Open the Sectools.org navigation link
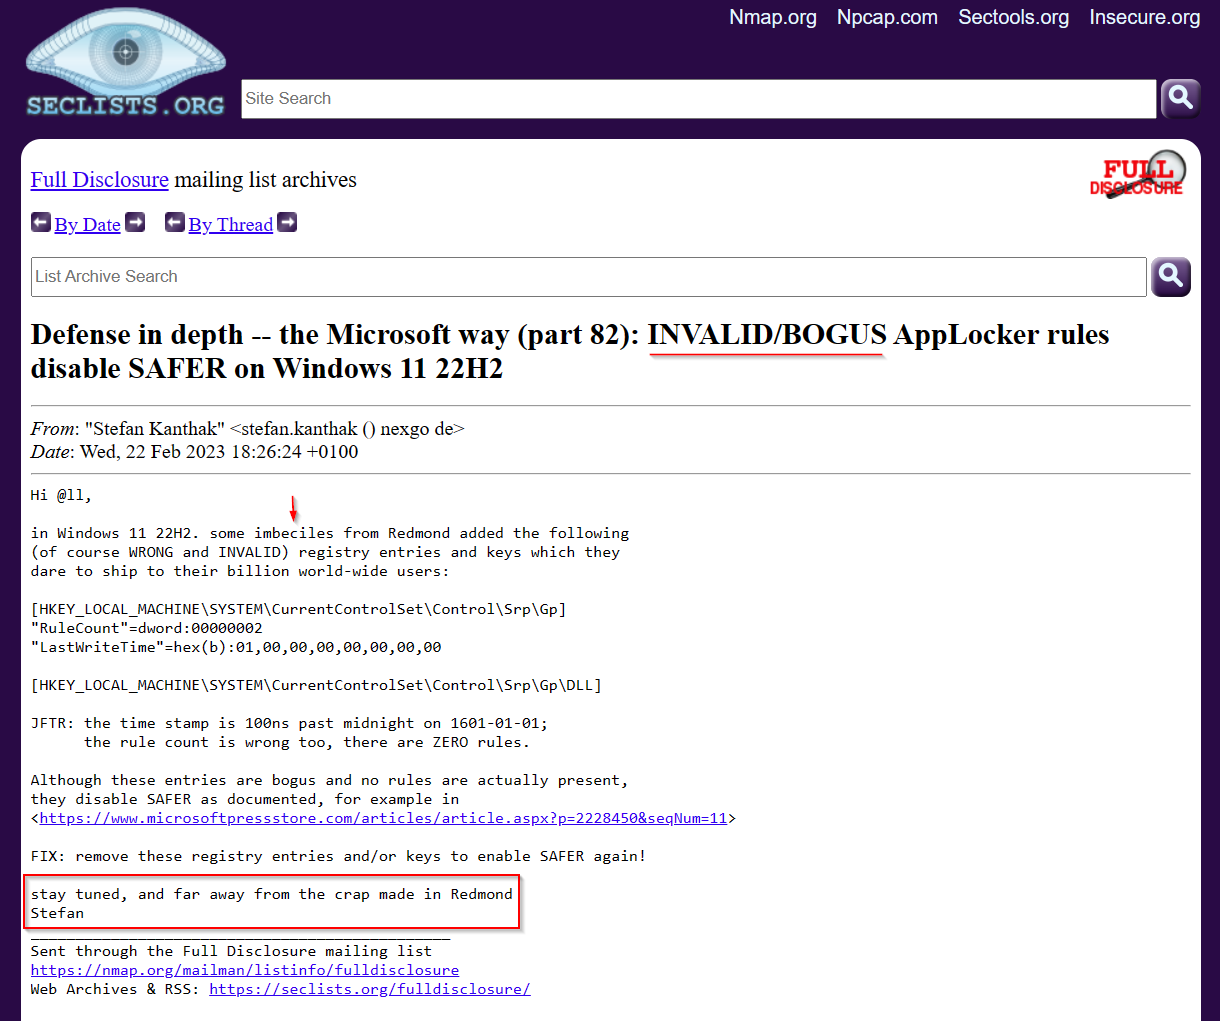Screen dimensions: 1220x1021 coord(1013,17)
